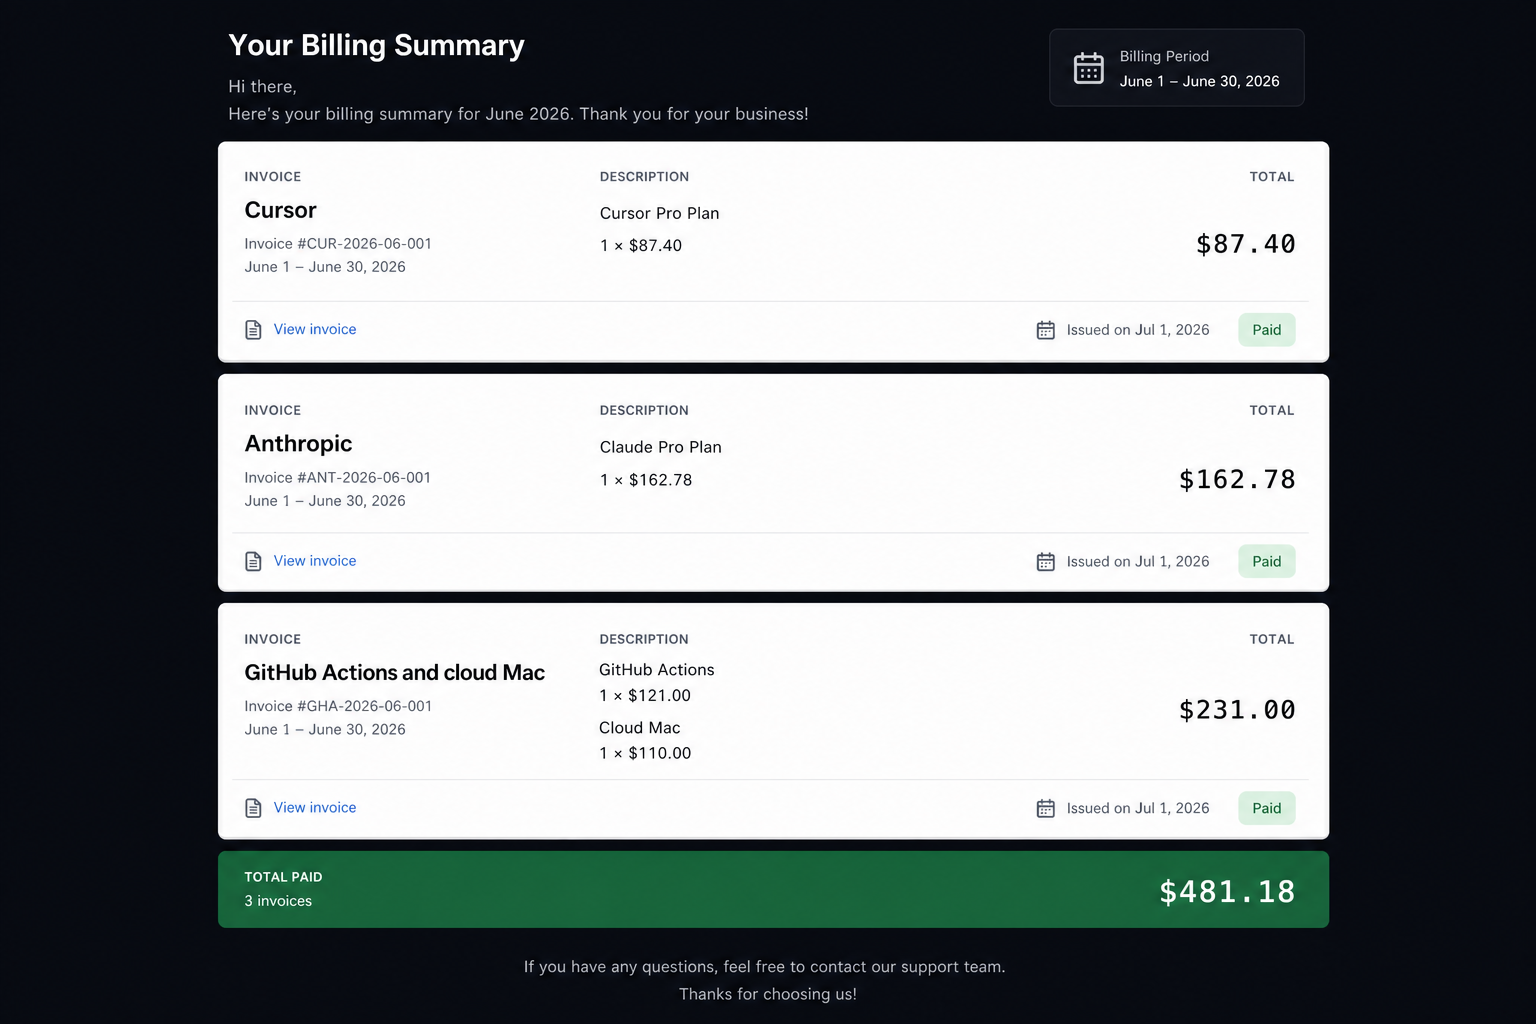Click the Thanks for choosing us text
Viewport: 1536px width, 1024px height.
(768, 994)
